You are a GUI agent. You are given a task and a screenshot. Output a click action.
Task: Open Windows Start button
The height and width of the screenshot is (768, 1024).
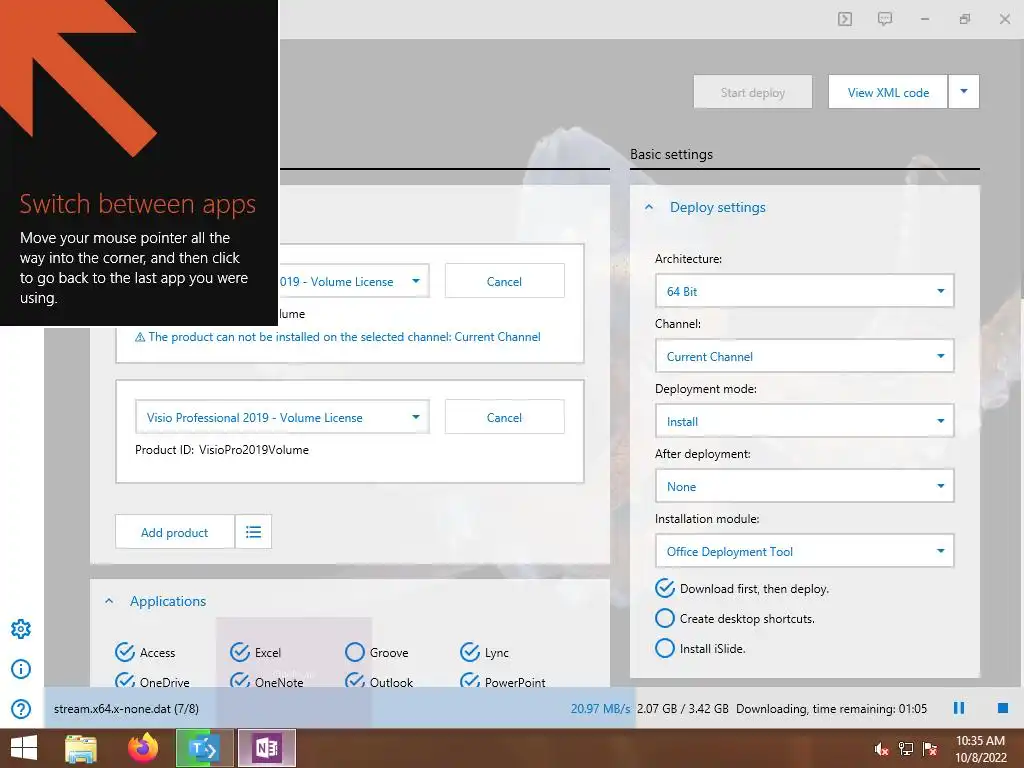coord(24,748)
